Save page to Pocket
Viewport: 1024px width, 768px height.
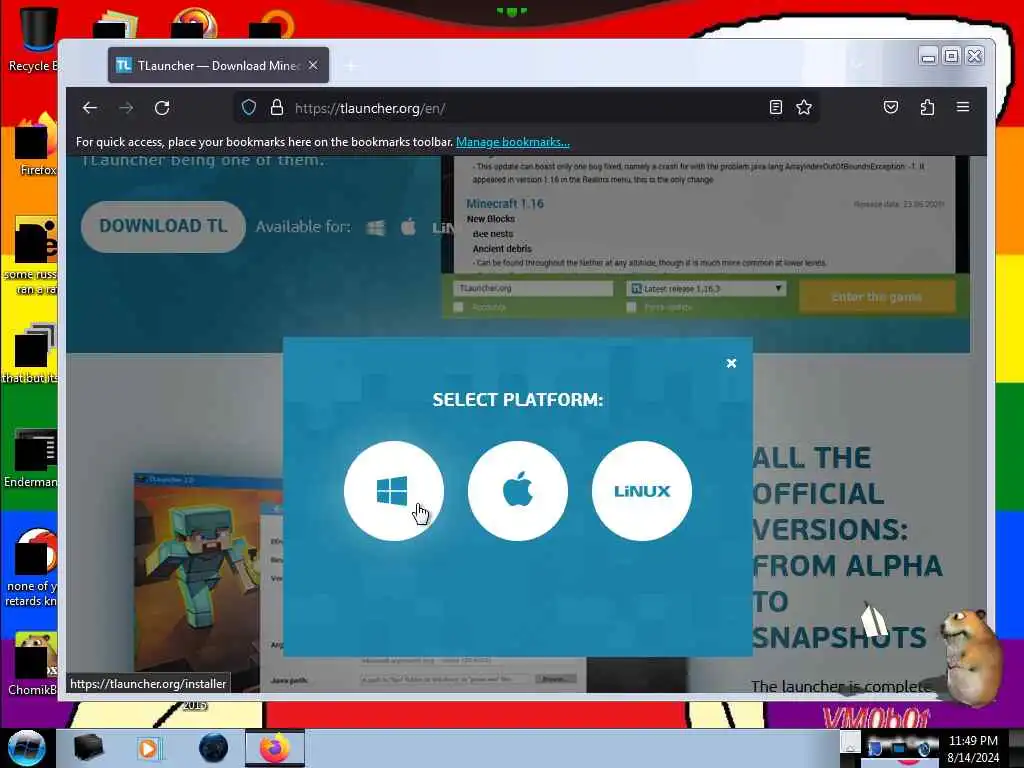click(891, 107)
